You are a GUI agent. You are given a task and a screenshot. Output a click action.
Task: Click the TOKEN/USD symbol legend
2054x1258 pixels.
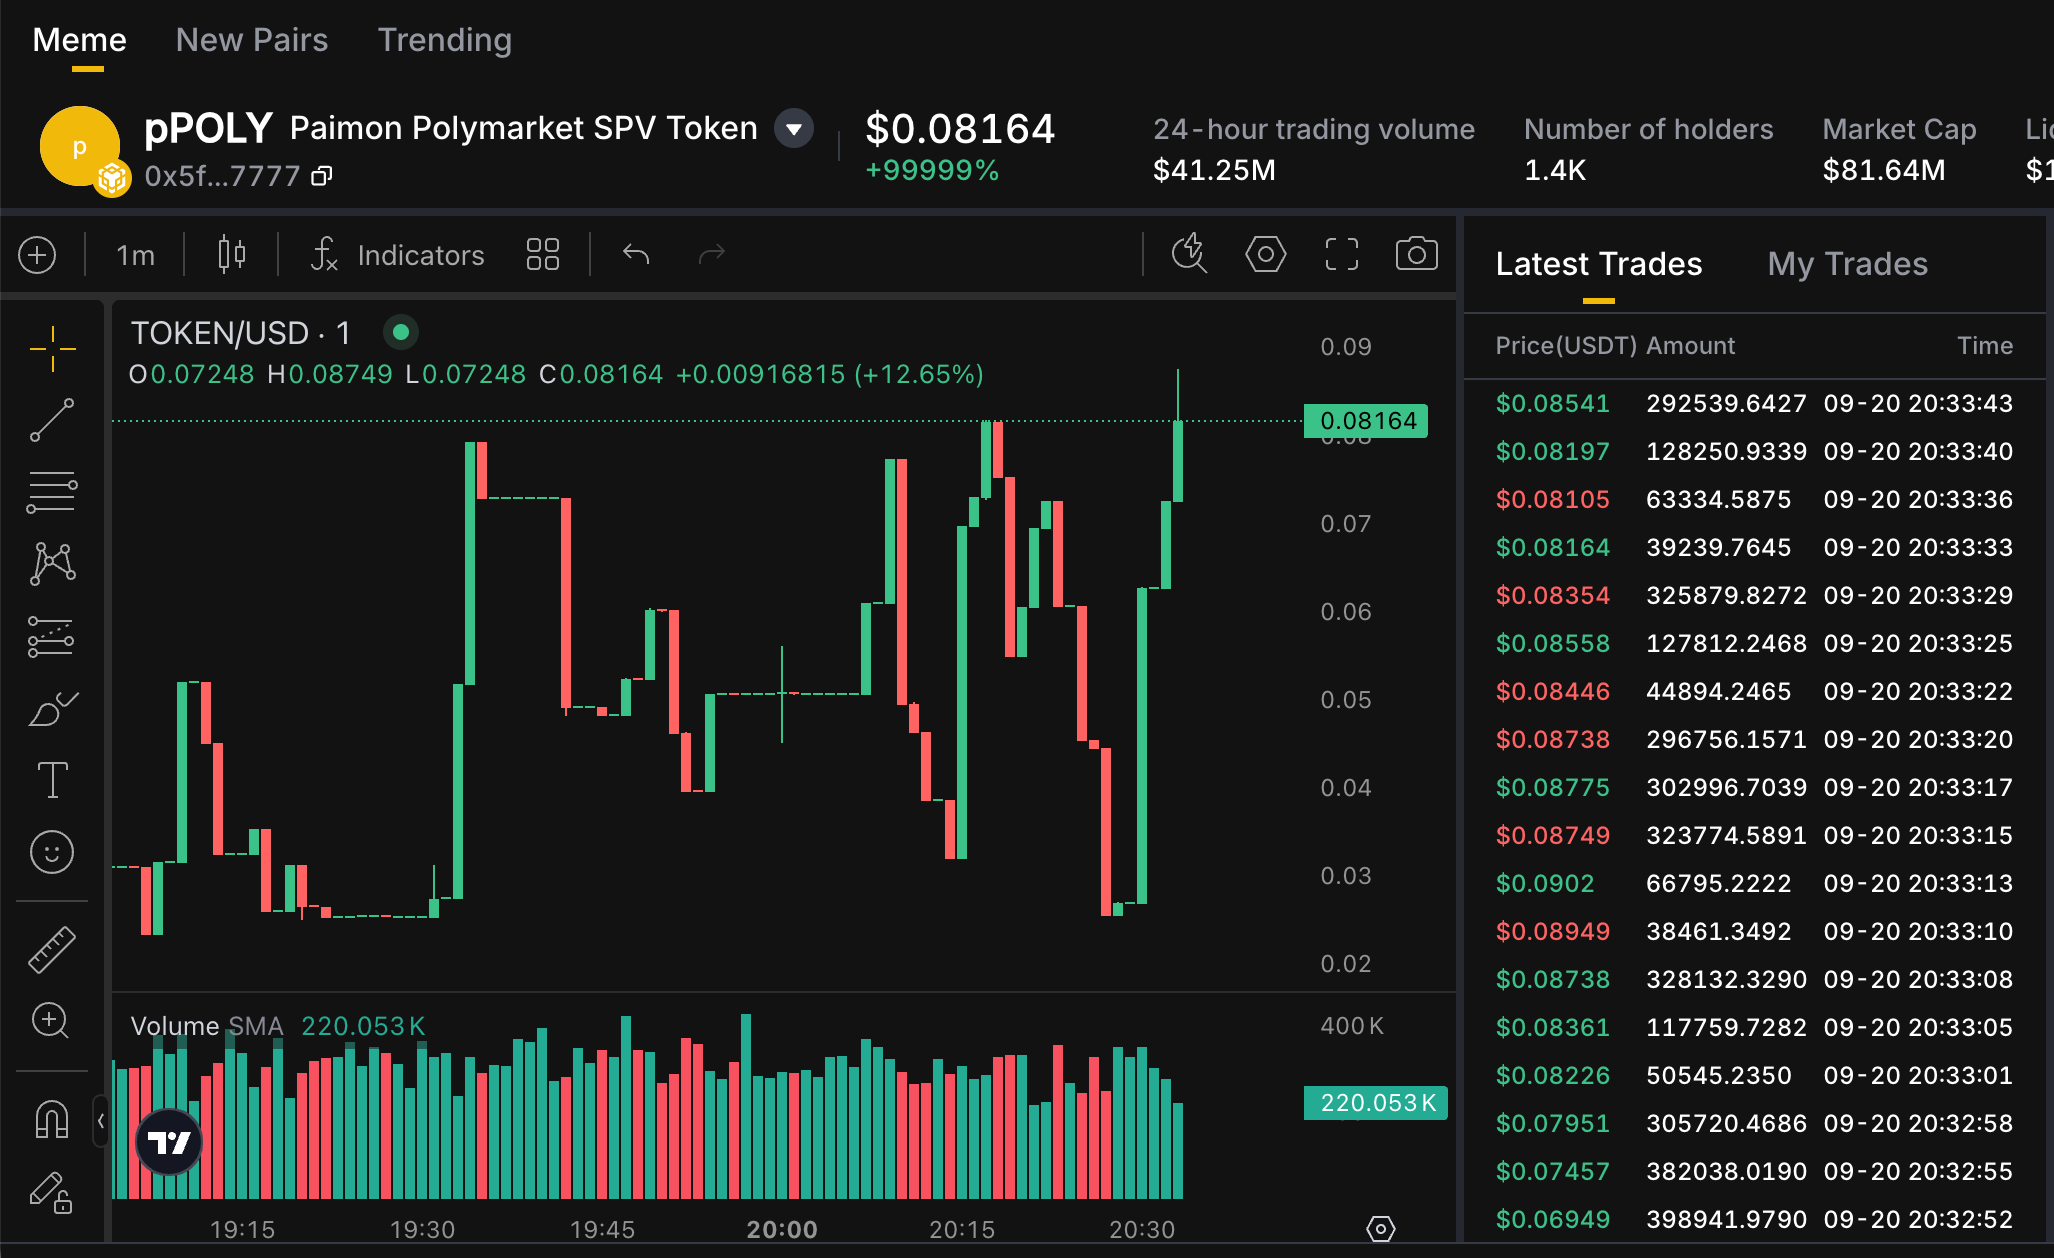click(x=241, y=333)
